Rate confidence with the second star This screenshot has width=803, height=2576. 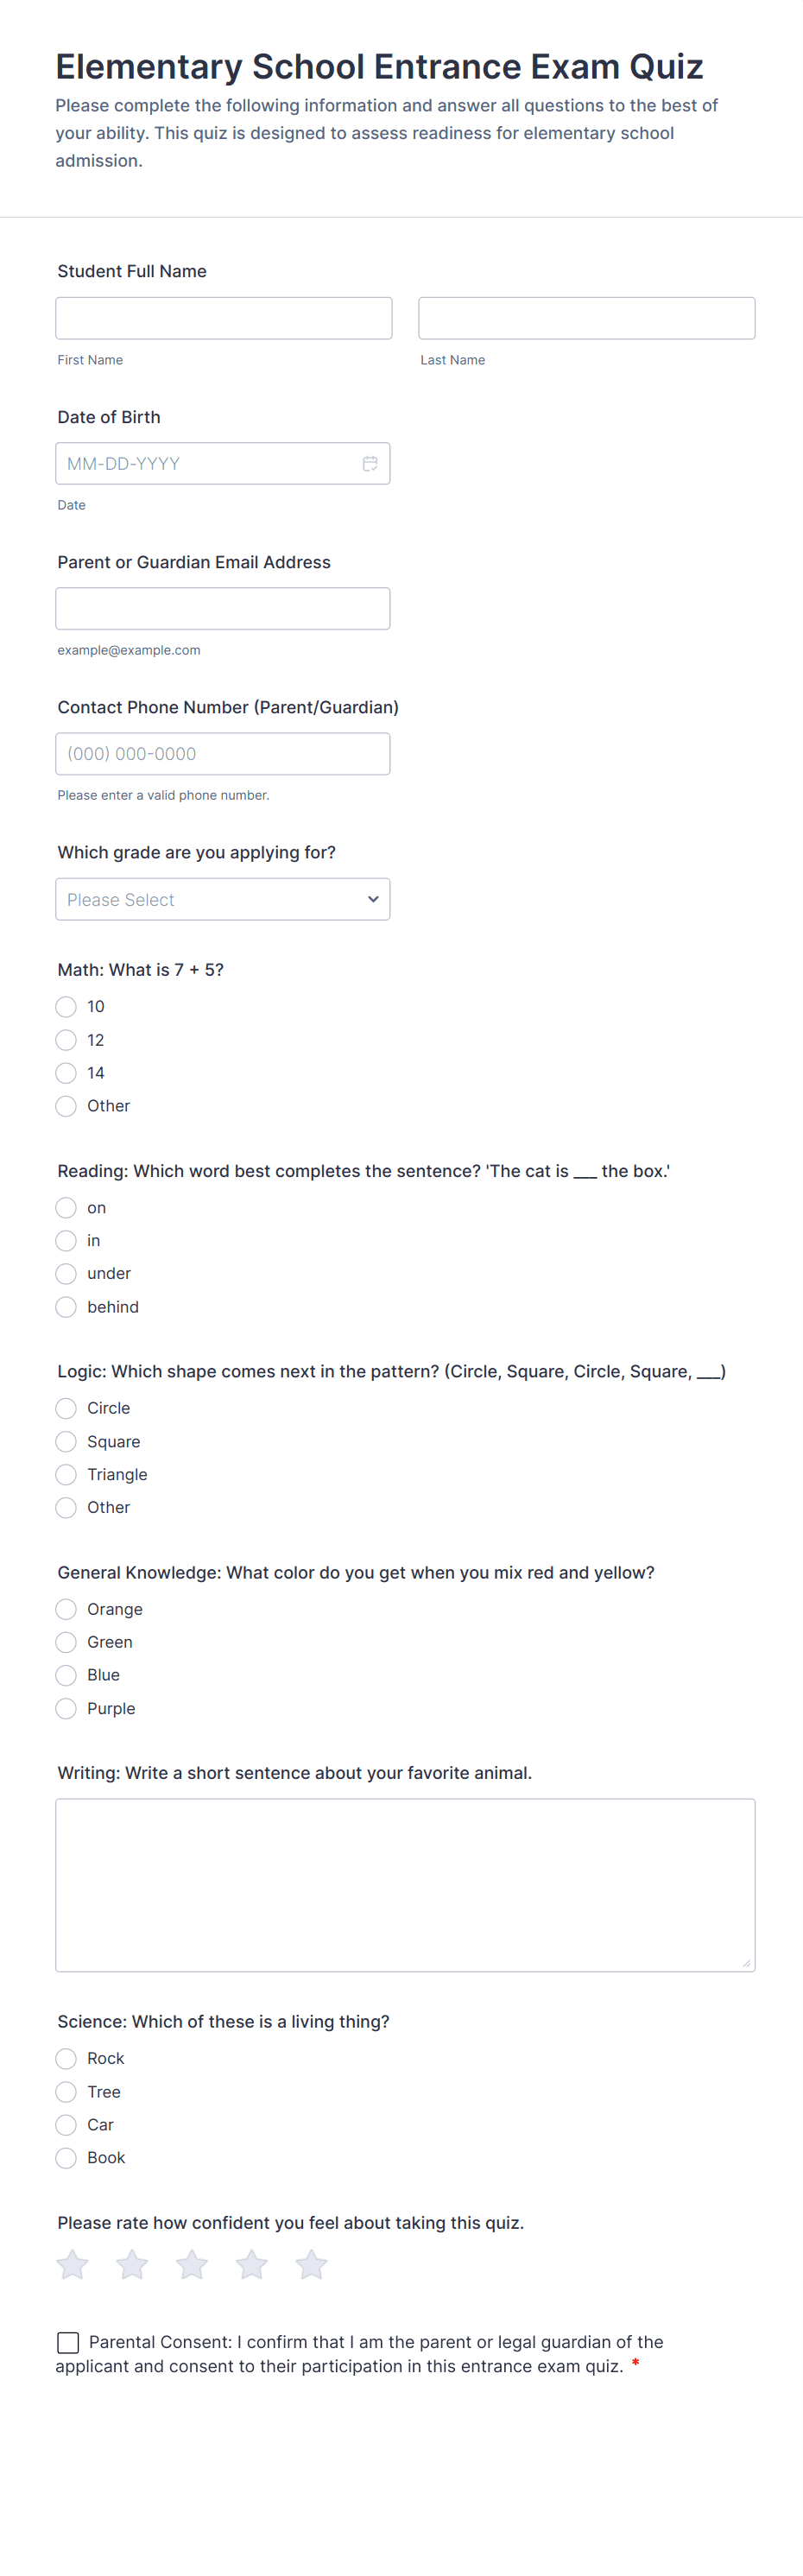pos(132,2265)
